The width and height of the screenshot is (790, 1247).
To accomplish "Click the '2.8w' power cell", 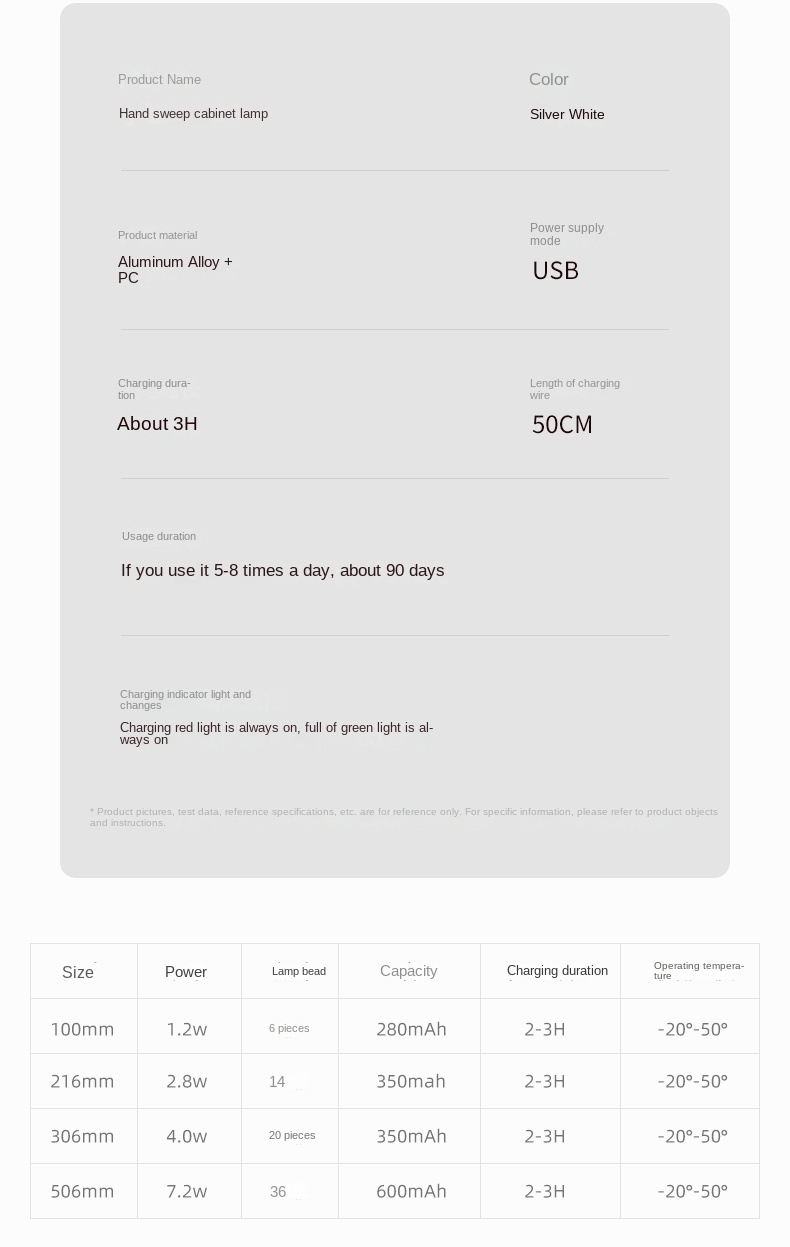I will [x=187, y=1082].
